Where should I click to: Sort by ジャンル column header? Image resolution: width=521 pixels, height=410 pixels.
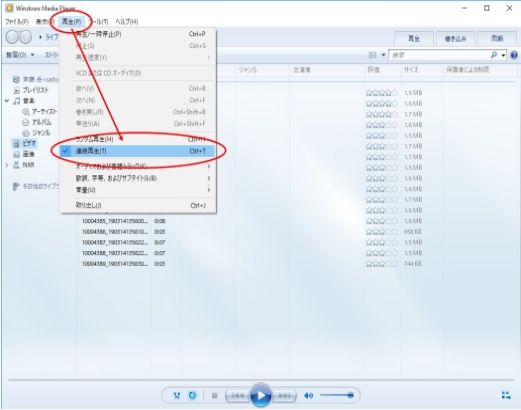(248, 70)
